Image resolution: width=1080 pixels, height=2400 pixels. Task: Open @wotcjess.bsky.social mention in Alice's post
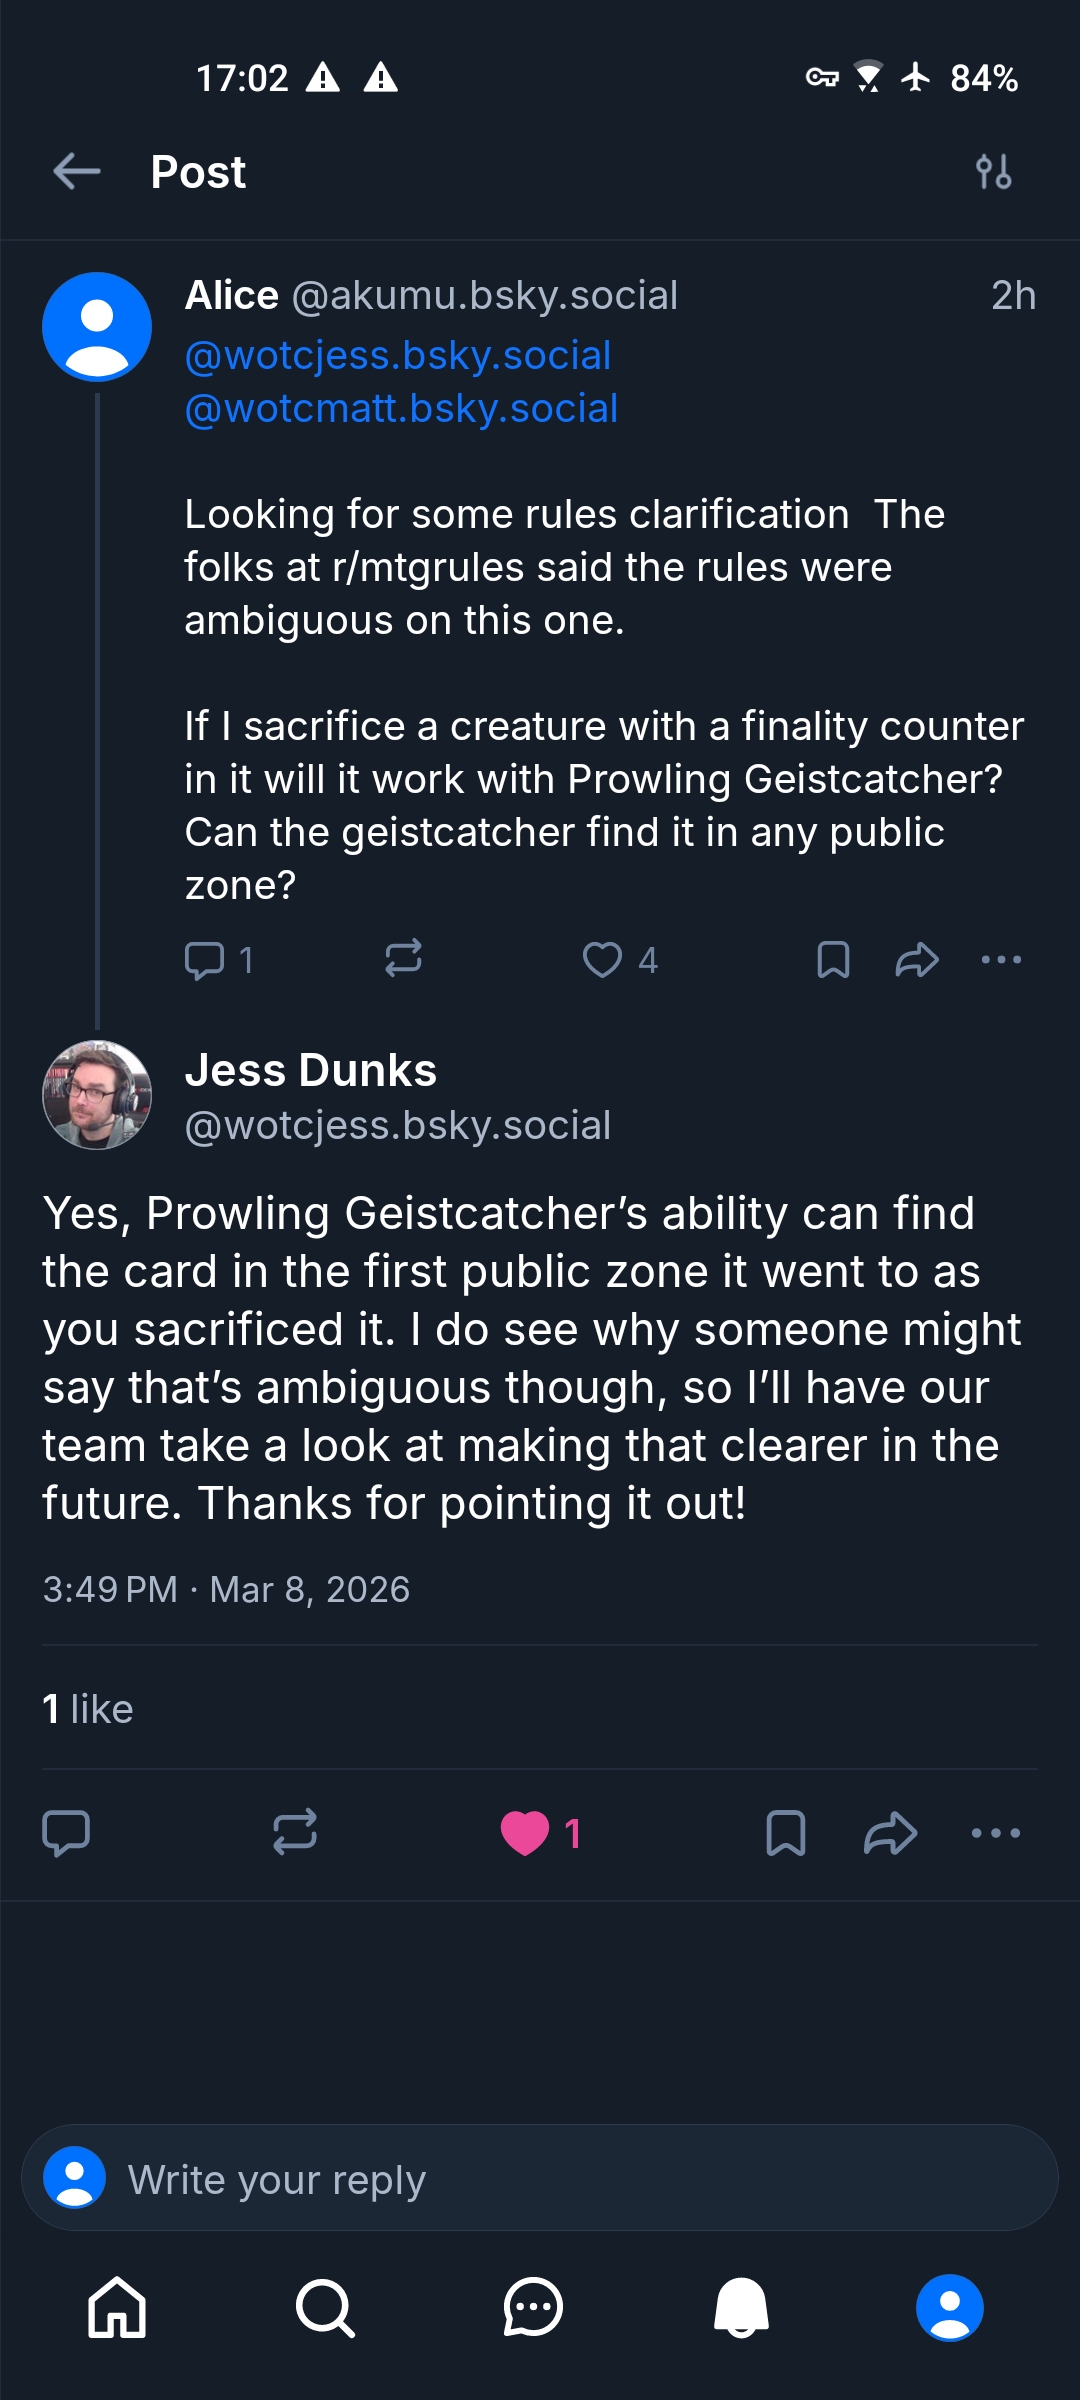click(x=397, y=355)
